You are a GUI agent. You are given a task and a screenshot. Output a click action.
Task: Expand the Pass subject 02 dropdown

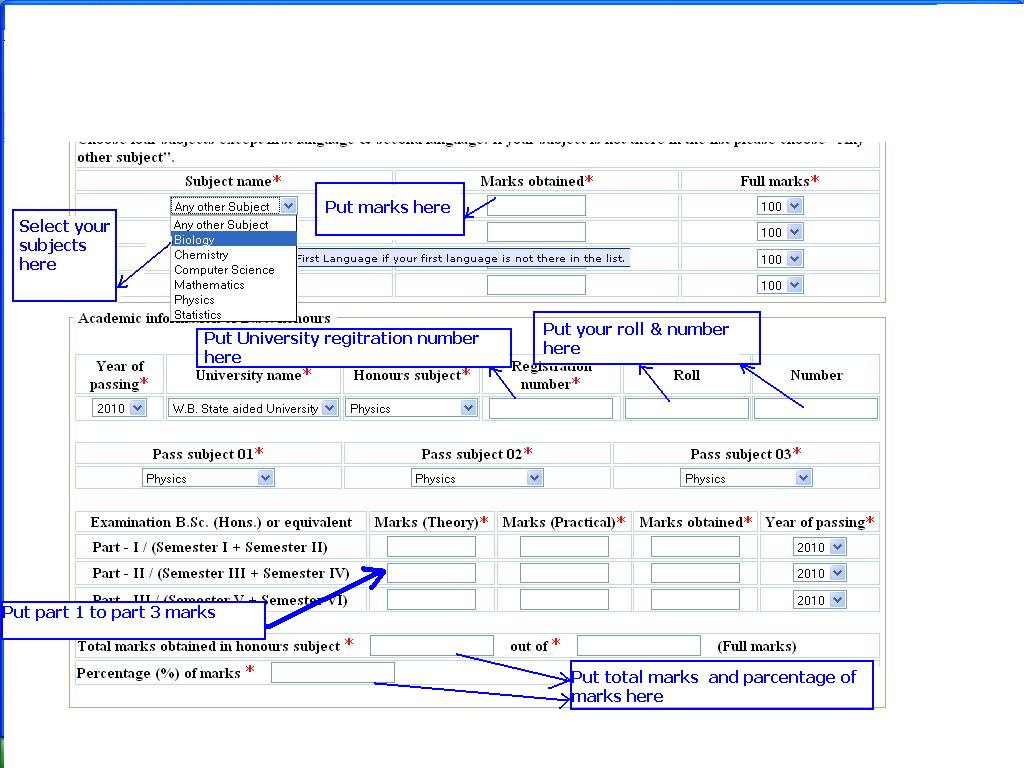pyautogui.click(x=477, y=478)
